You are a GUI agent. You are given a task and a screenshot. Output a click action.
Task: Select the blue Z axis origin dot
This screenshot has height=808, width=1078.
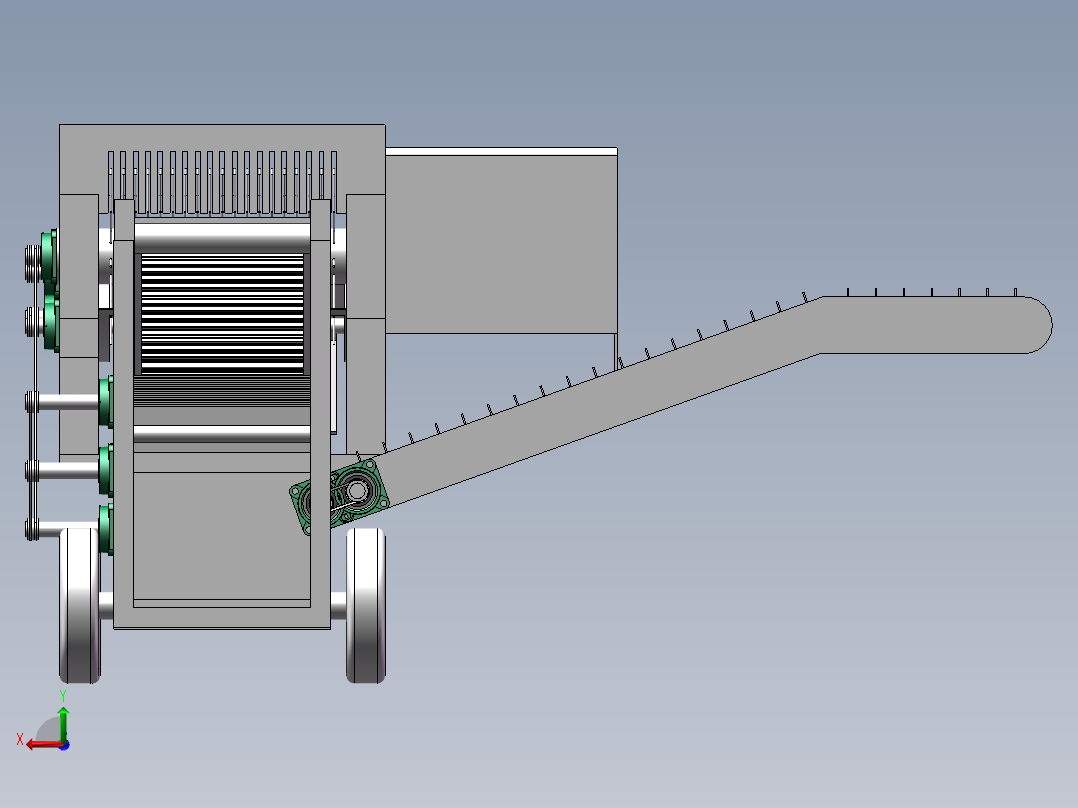click(64, 745)
